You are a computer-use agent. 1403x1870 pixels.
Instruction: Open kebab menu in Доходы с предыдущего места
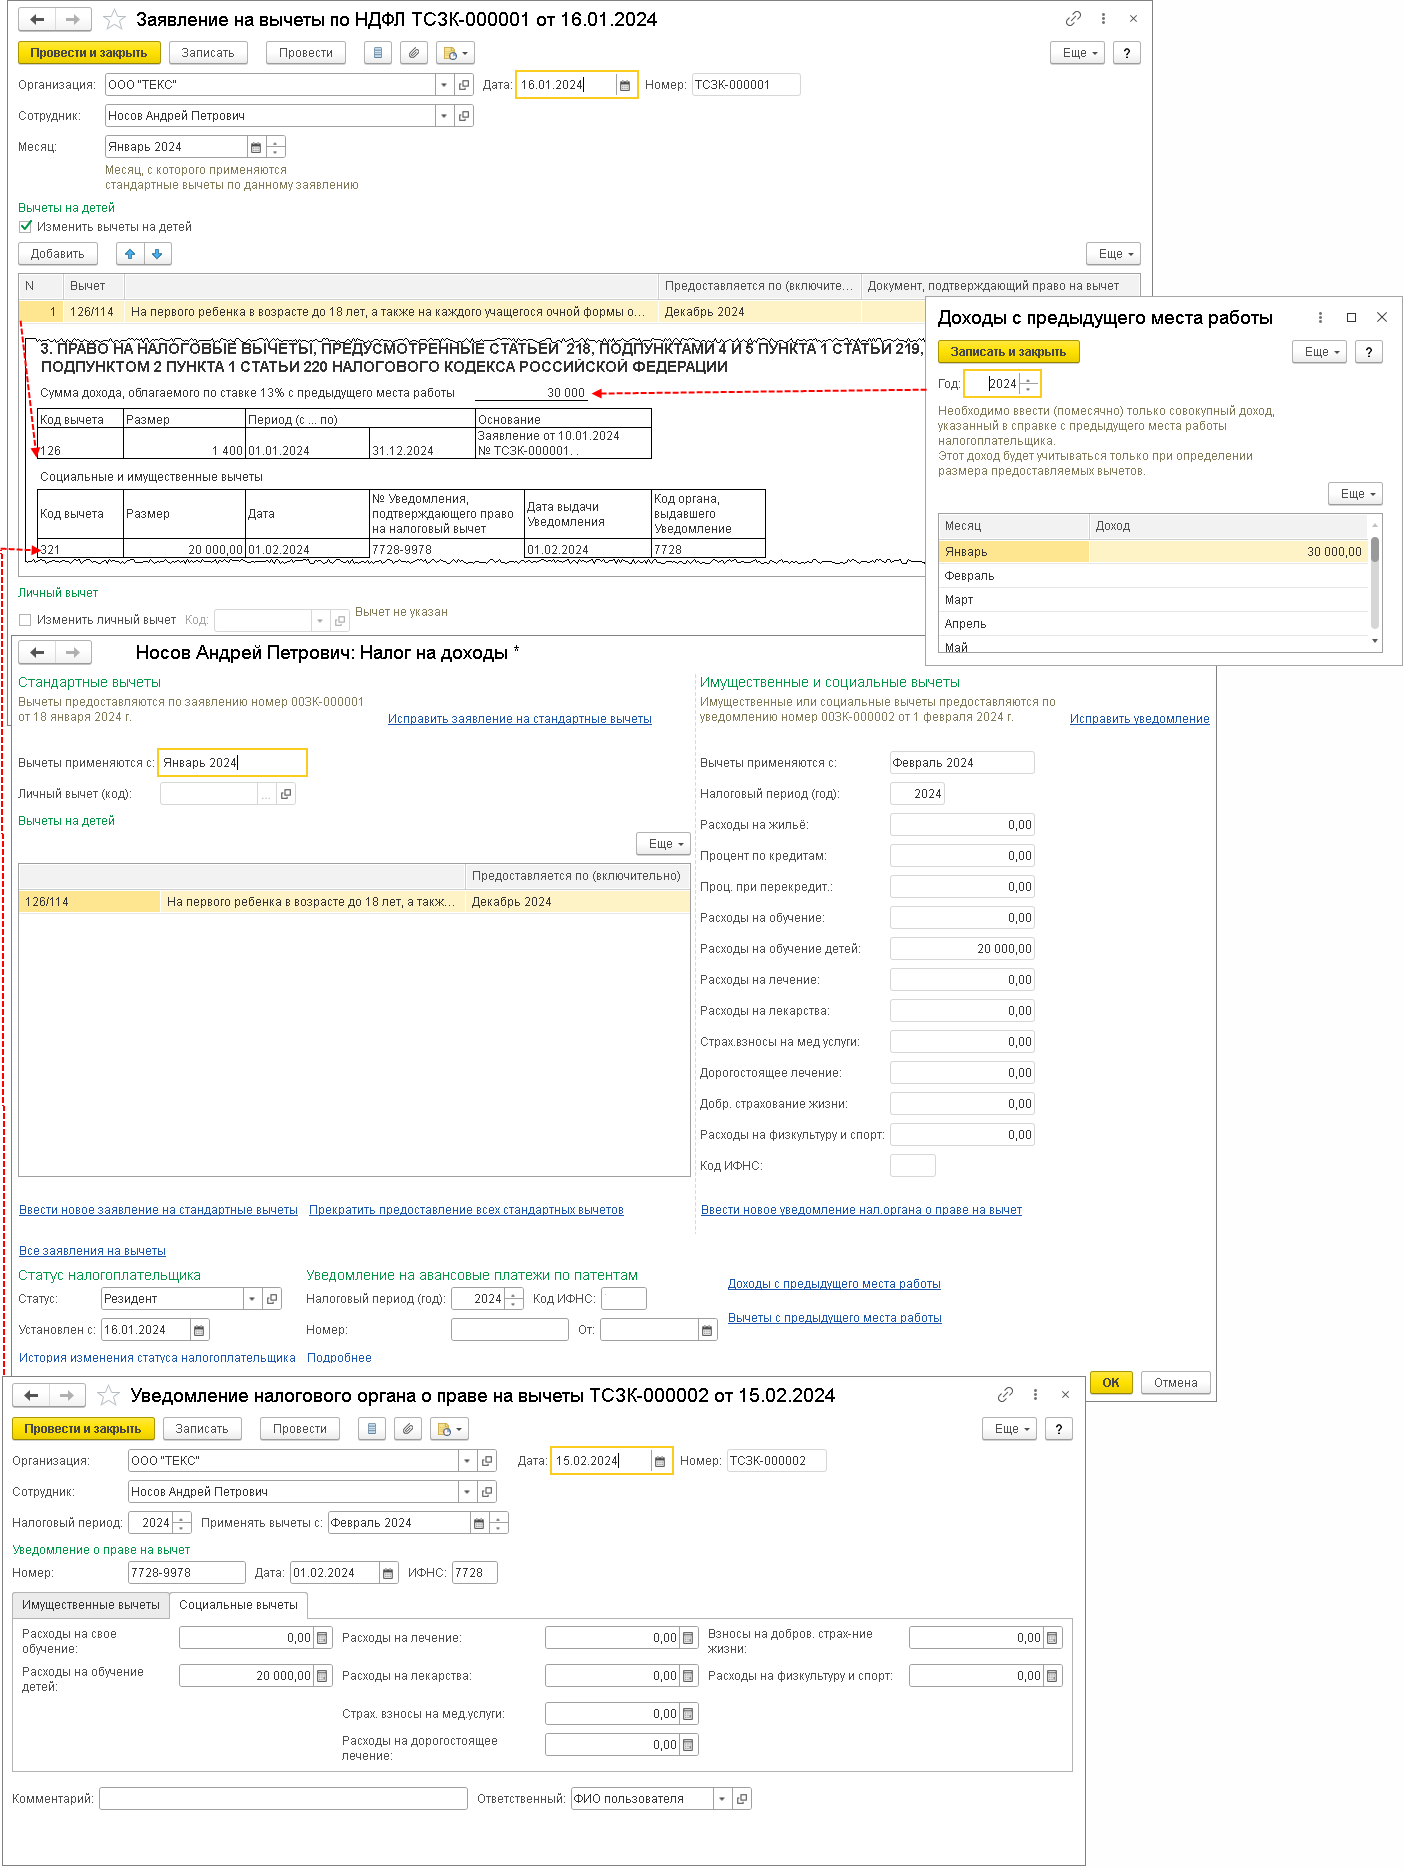[x=1320, y=317]
